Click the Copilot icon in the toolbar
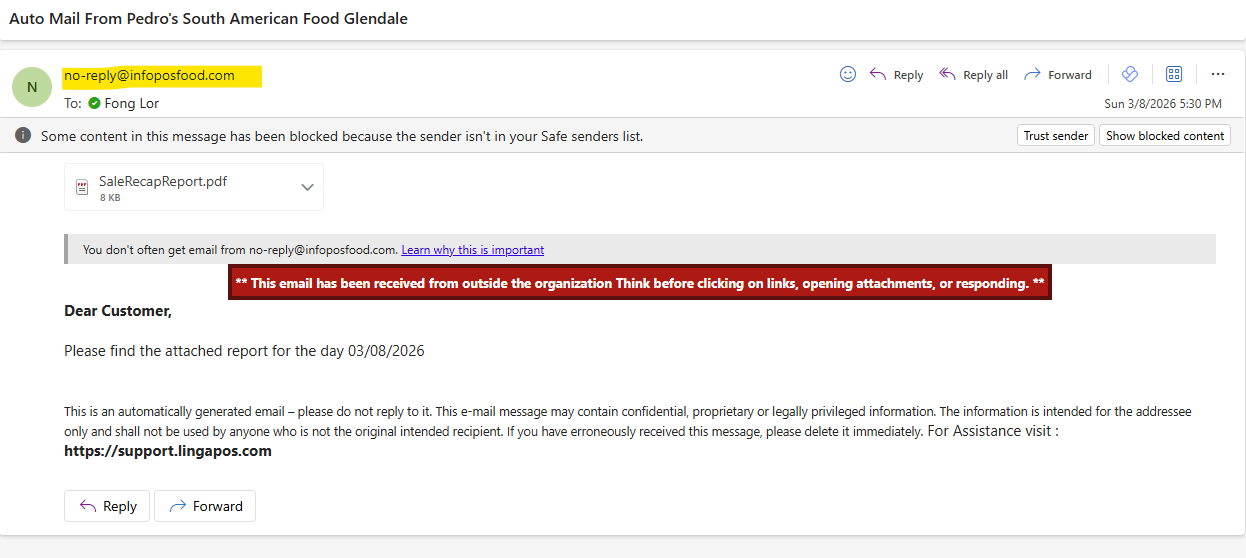Image resolution: width=1246 pixels, height=558 pixels. pyautogui.click(x=1130, y=74)
